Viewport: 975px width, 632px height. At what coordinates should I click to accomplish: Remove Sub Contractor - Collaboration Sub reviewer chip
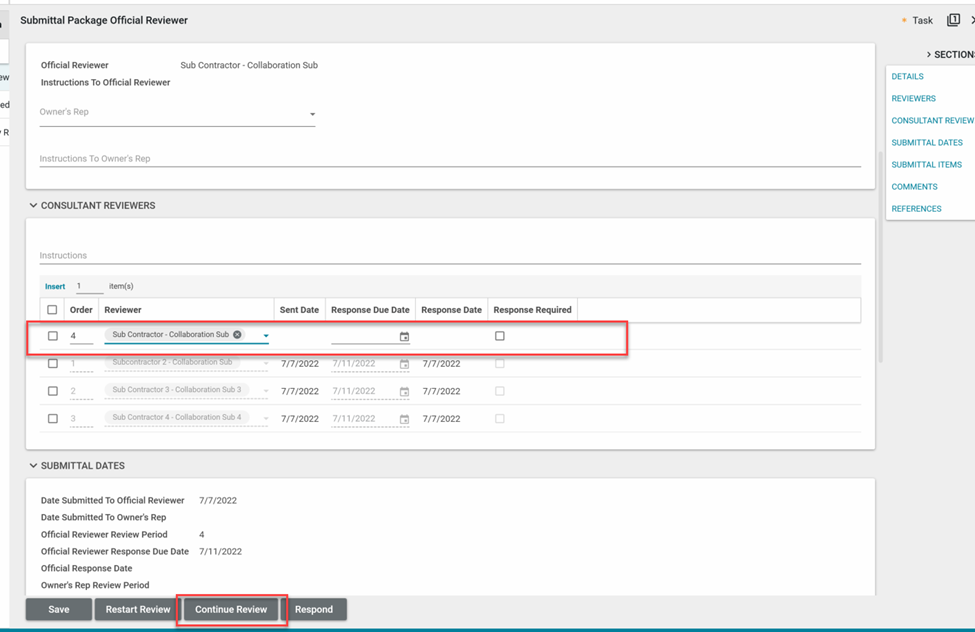click(238, 335)
